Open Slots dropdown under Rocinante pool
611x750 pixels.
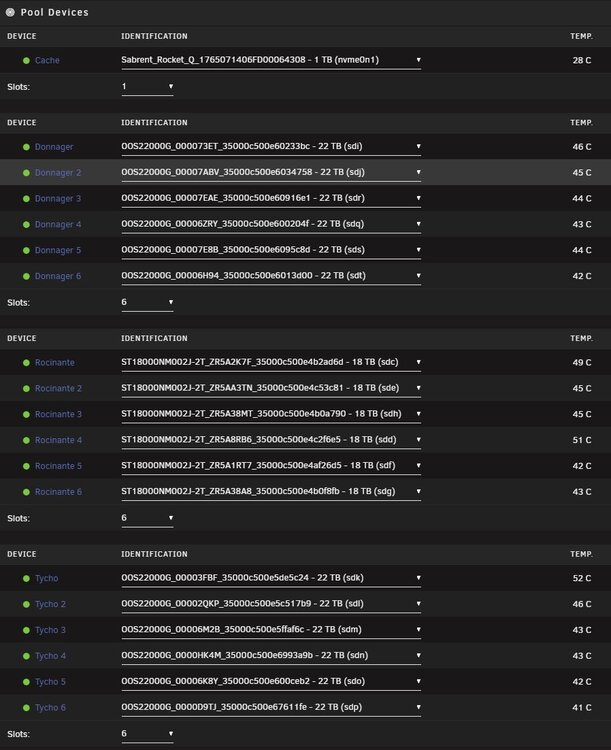147,518
